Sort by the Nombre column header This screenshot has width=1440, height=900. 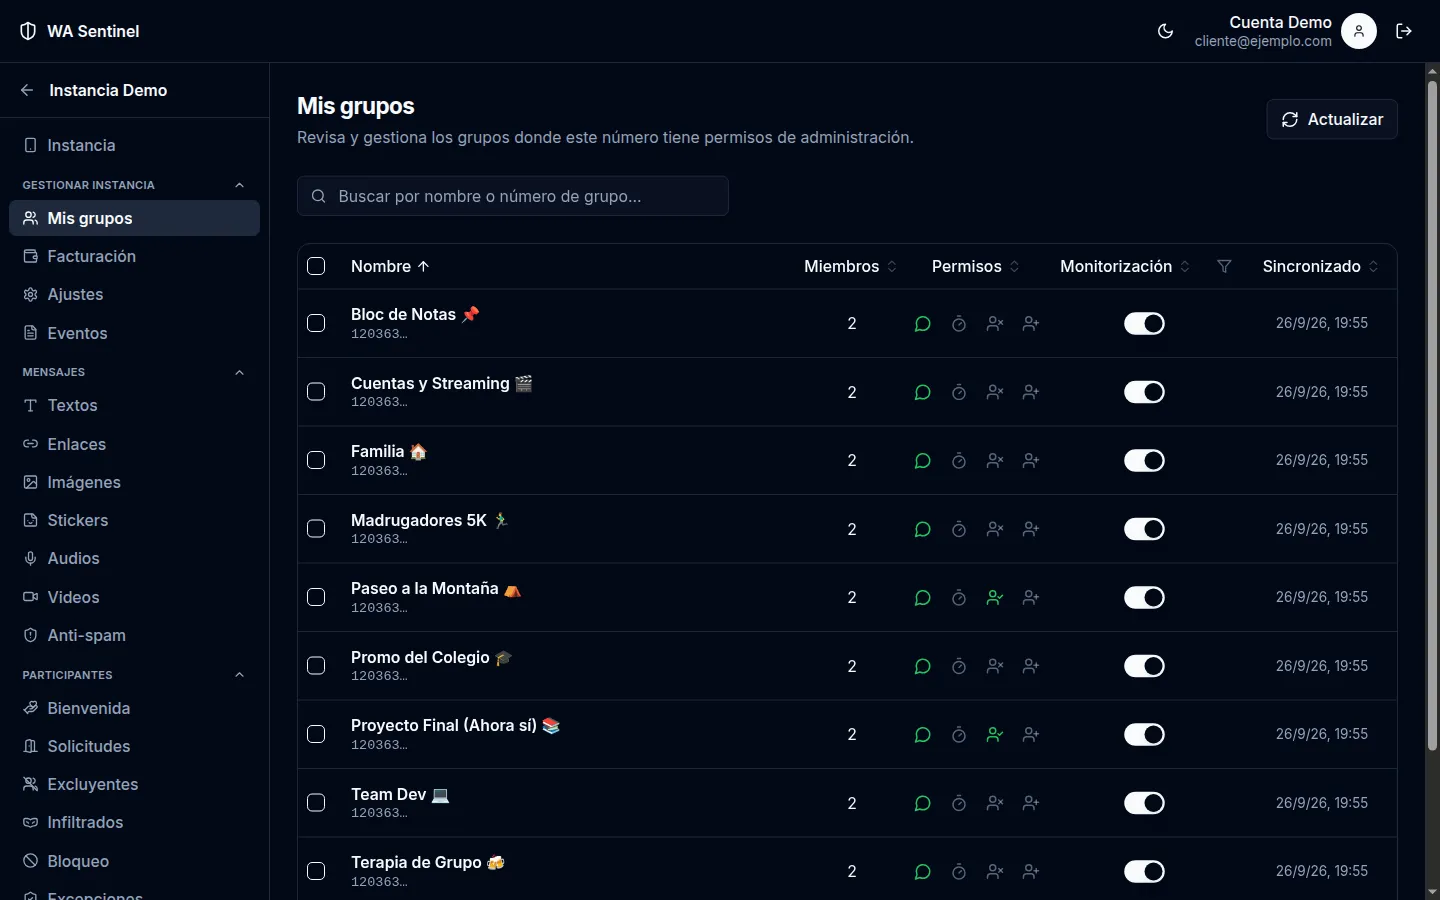390,266
